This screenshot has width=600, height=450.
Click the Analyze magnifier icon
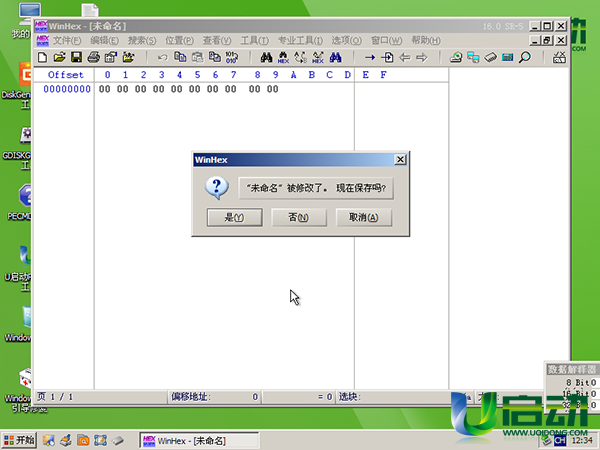525,58
